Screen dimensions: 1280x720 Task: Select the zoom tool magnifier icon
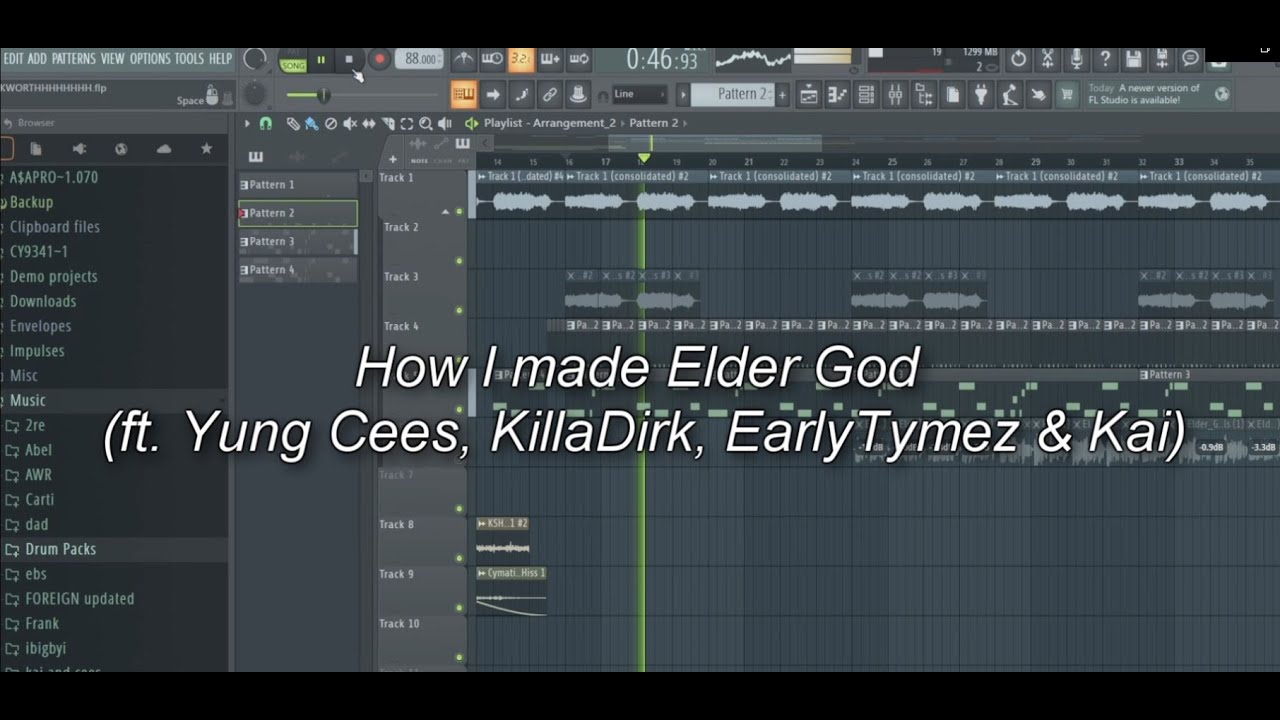tap(426, 123)
